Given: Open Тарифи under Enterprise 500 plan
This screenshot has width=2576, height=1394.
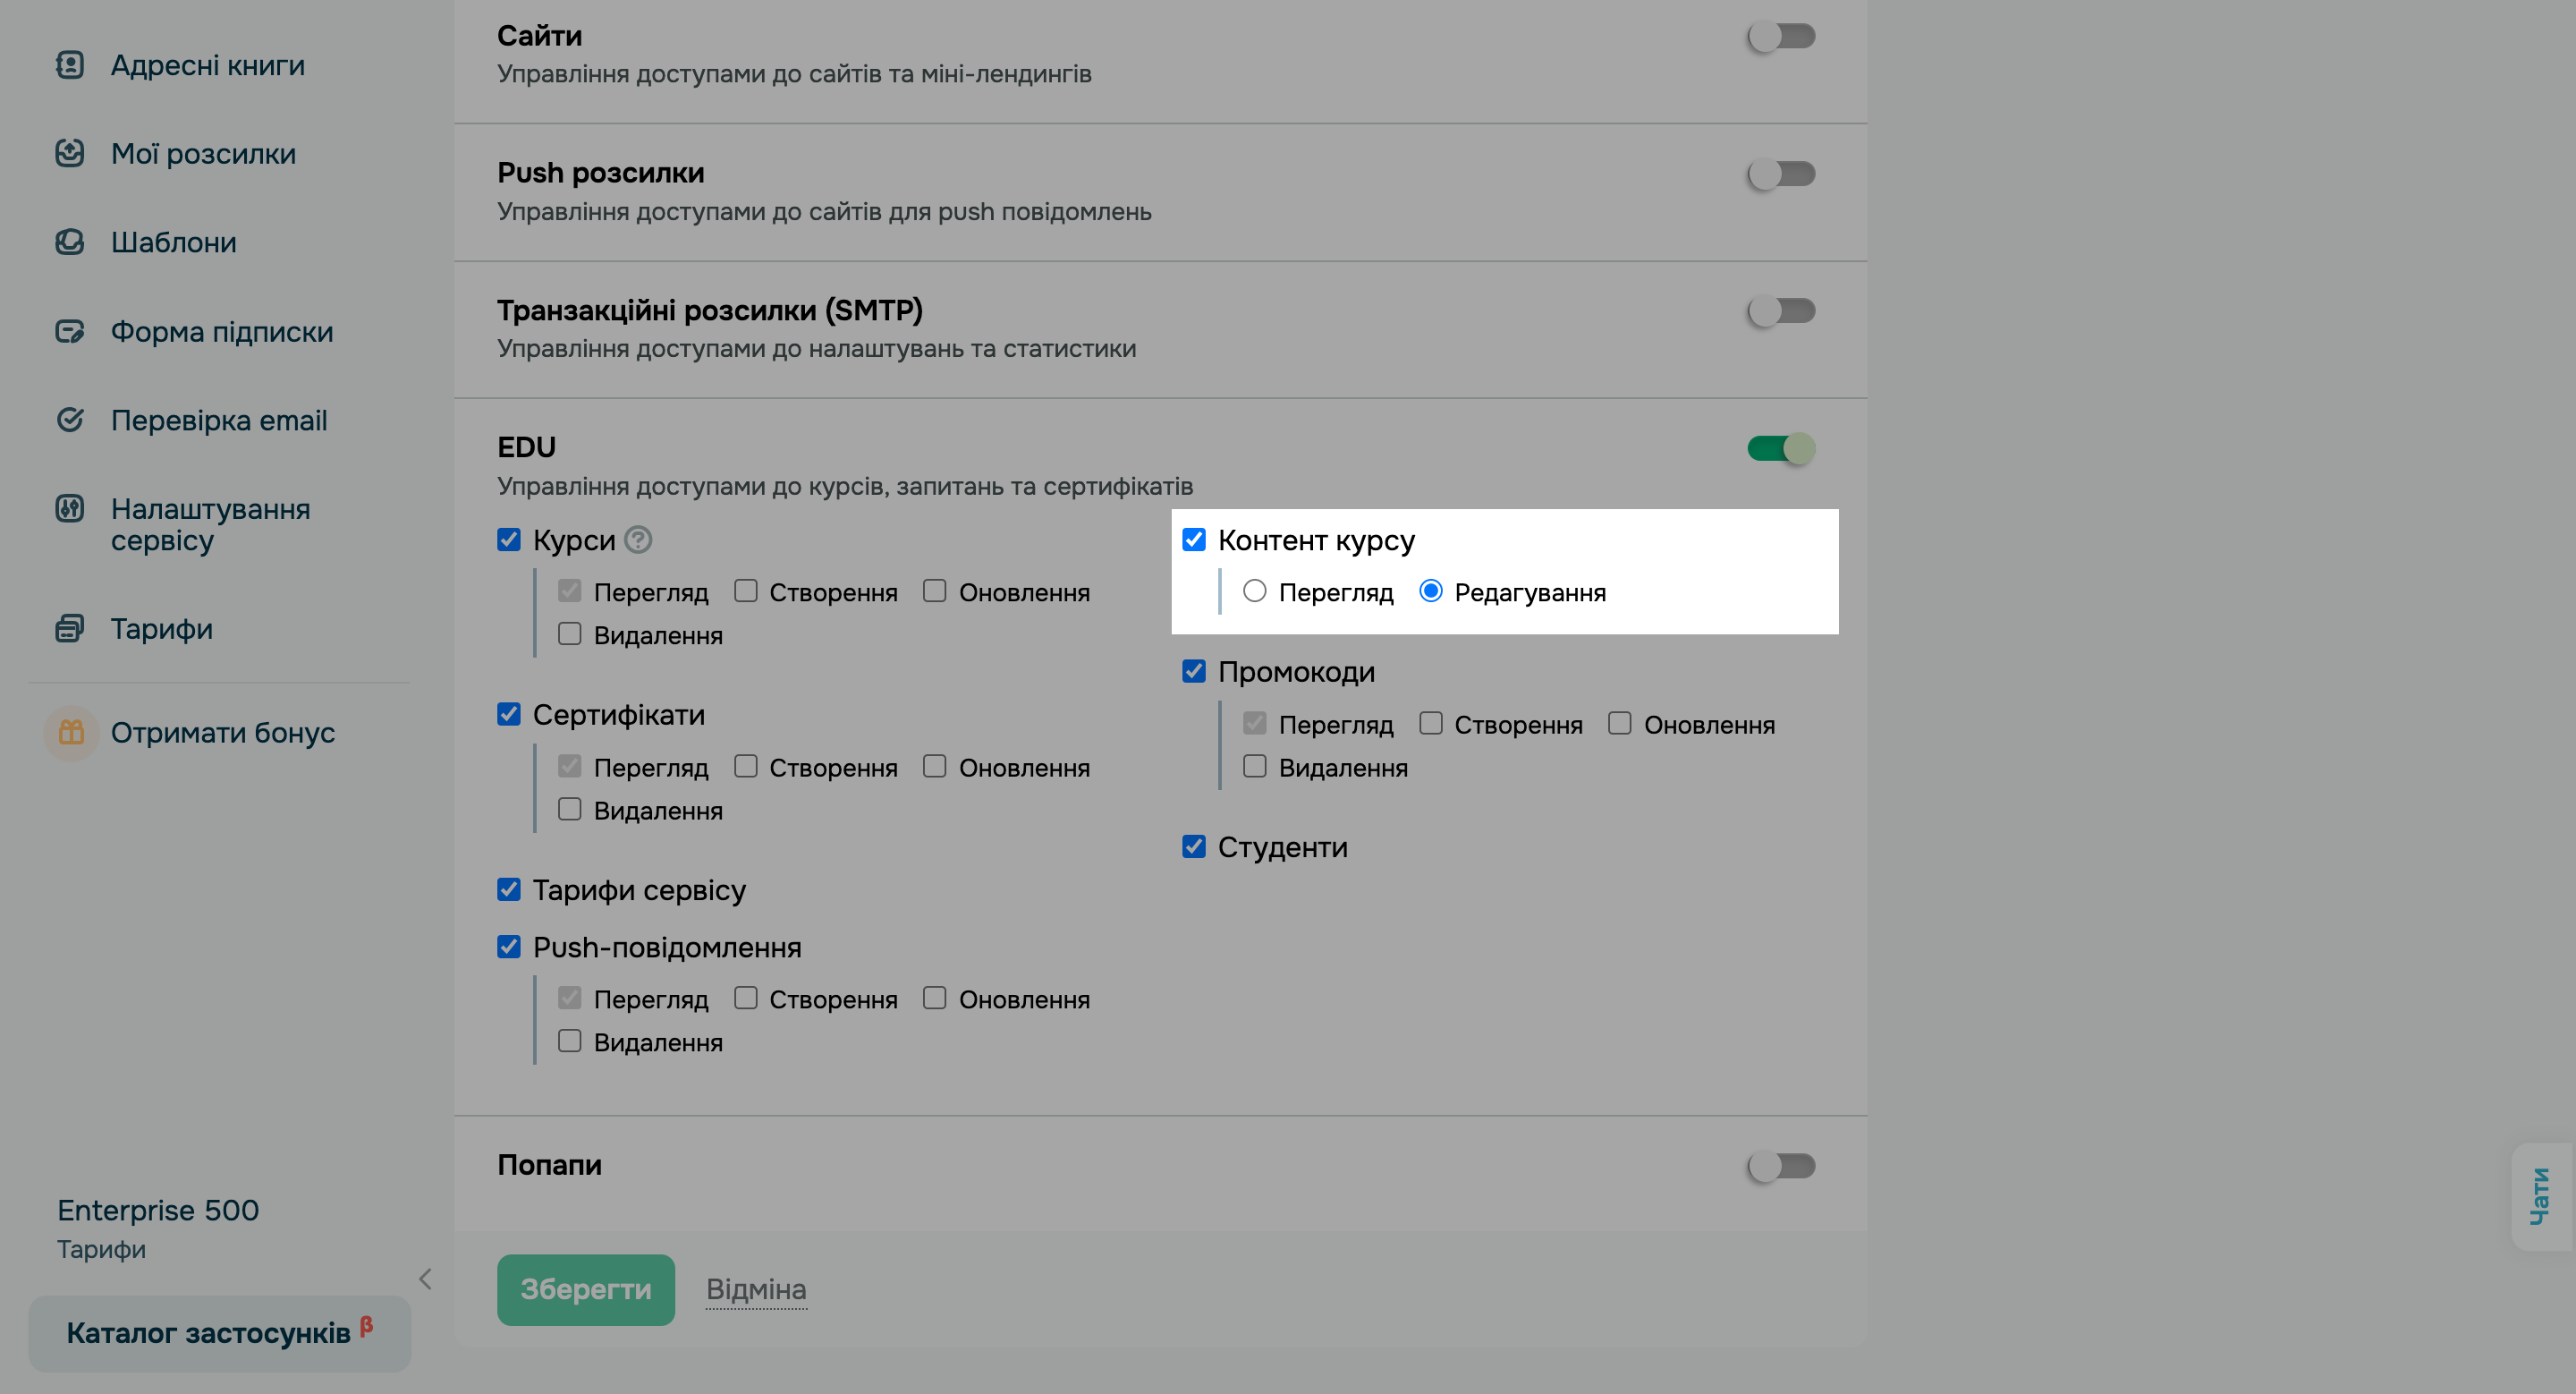Looking at the screenshot, I should [x=100, y=1248].
